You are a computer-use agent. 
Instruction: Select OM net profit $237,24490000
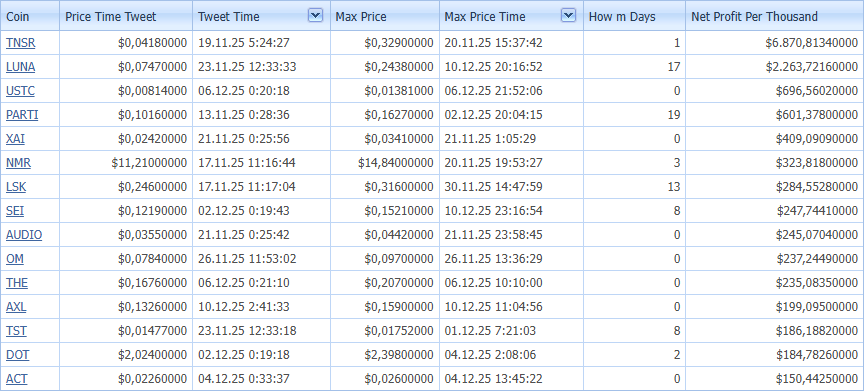(x=817, y=259)
